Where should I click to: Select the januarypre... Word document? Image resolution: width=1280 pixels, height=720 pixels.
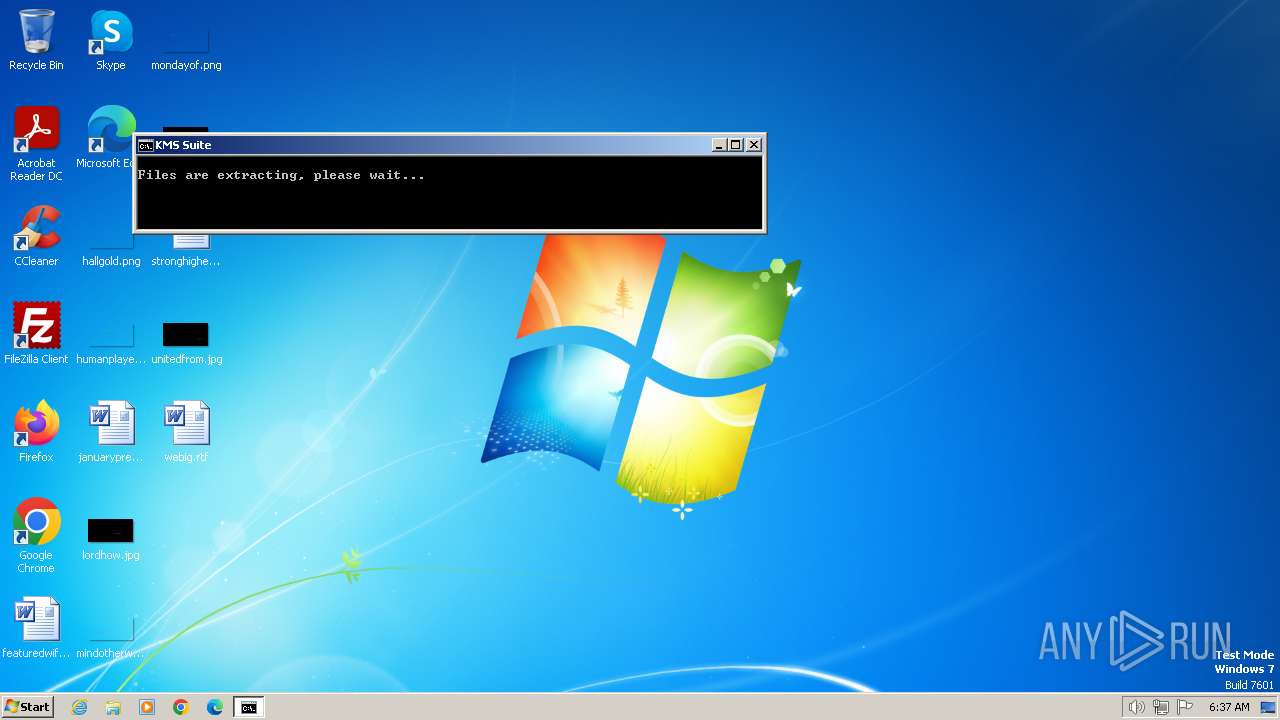pyautogui.click(x=111, y=432)
